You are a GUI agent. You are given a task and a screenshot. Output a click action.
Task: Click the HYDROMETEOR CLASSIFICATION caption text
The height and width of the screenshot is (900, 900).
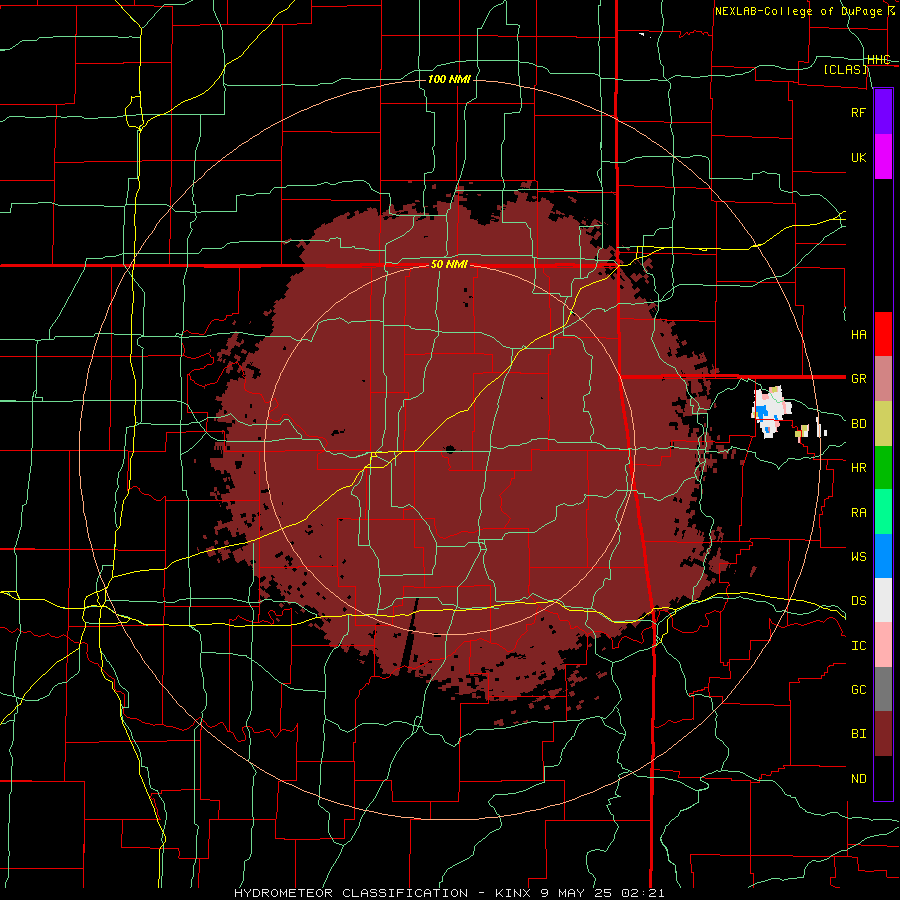point(351,893)
